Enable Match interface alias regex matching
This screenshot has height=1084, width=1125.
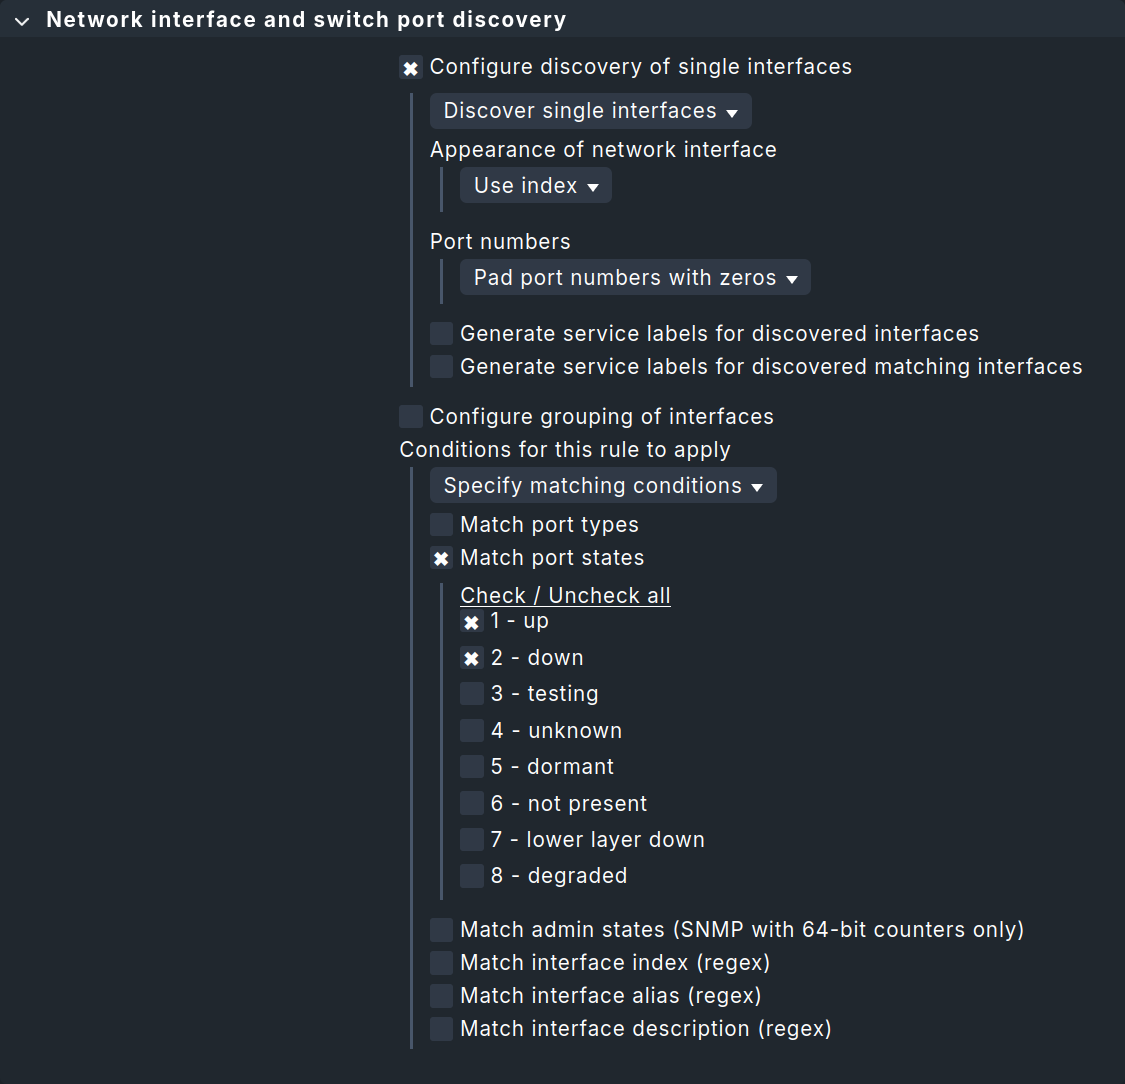point(441,995)
